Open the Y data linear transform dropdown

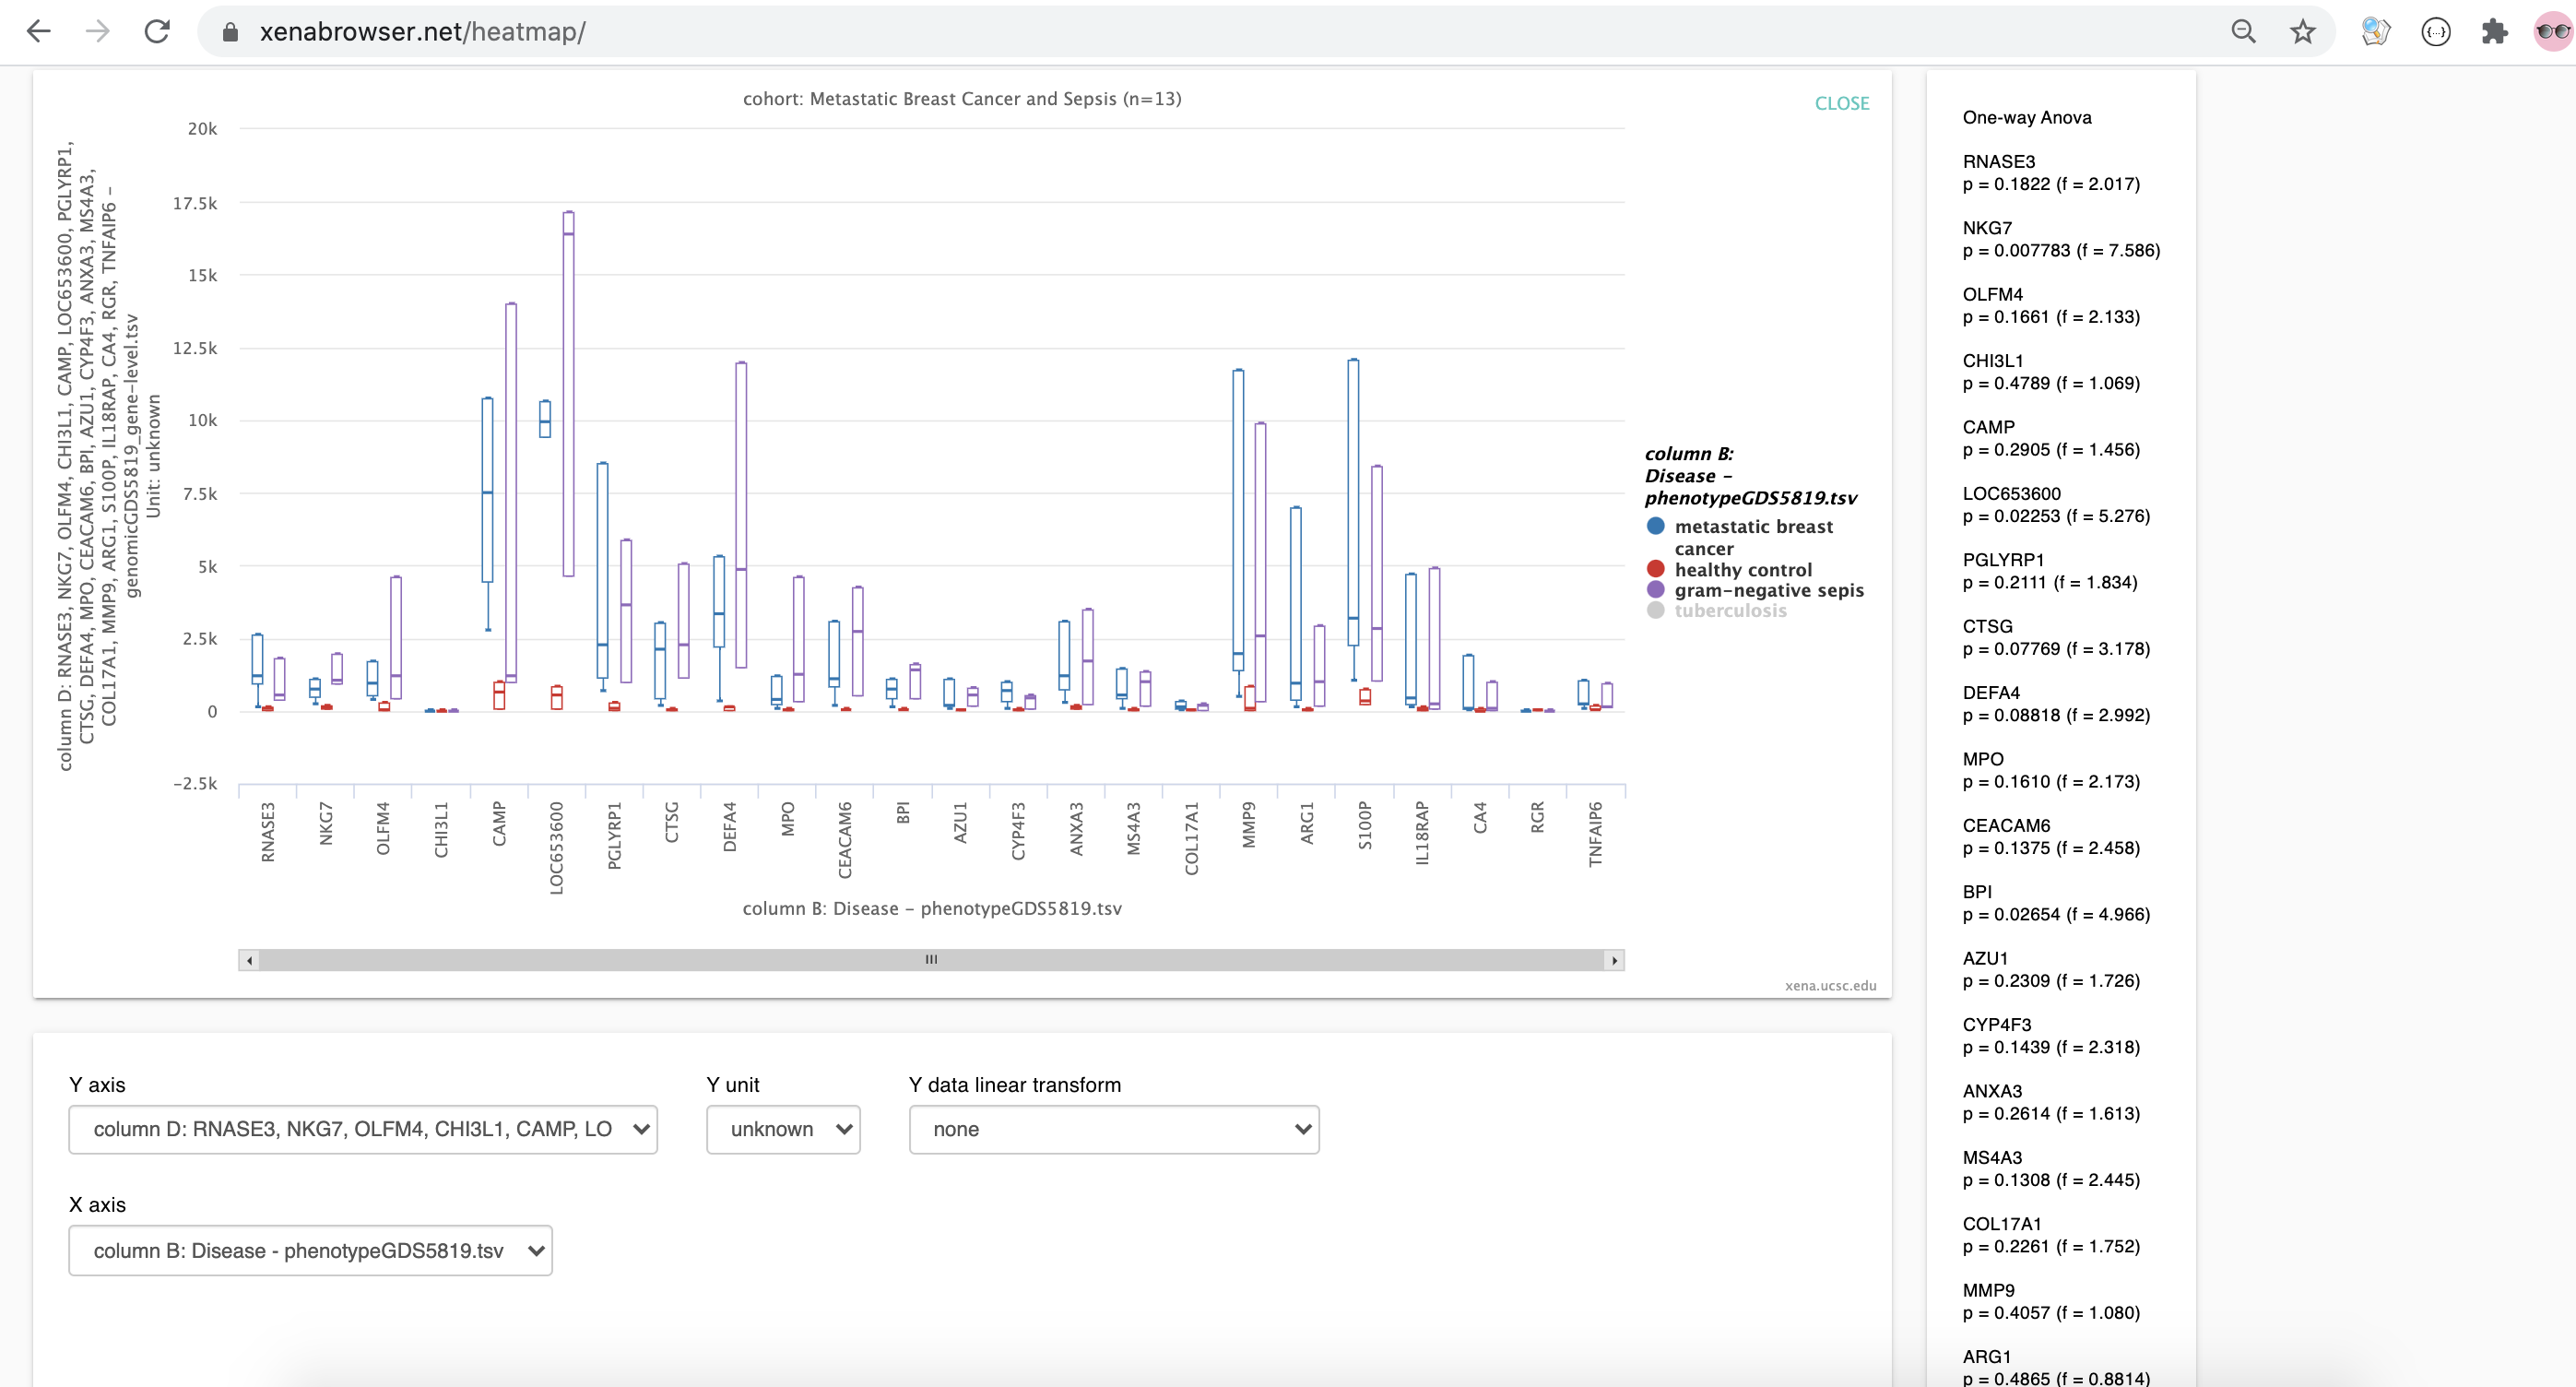1114,1129
